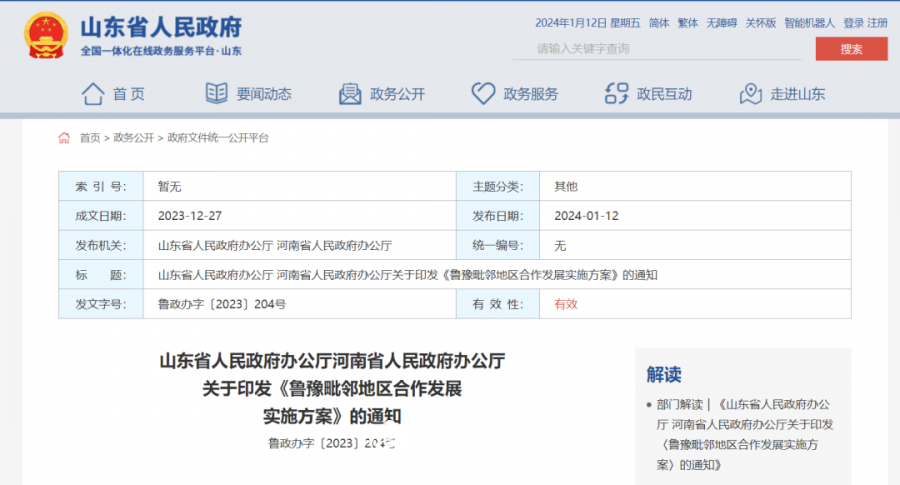Click the 走进山东 map pin icon

751,94
